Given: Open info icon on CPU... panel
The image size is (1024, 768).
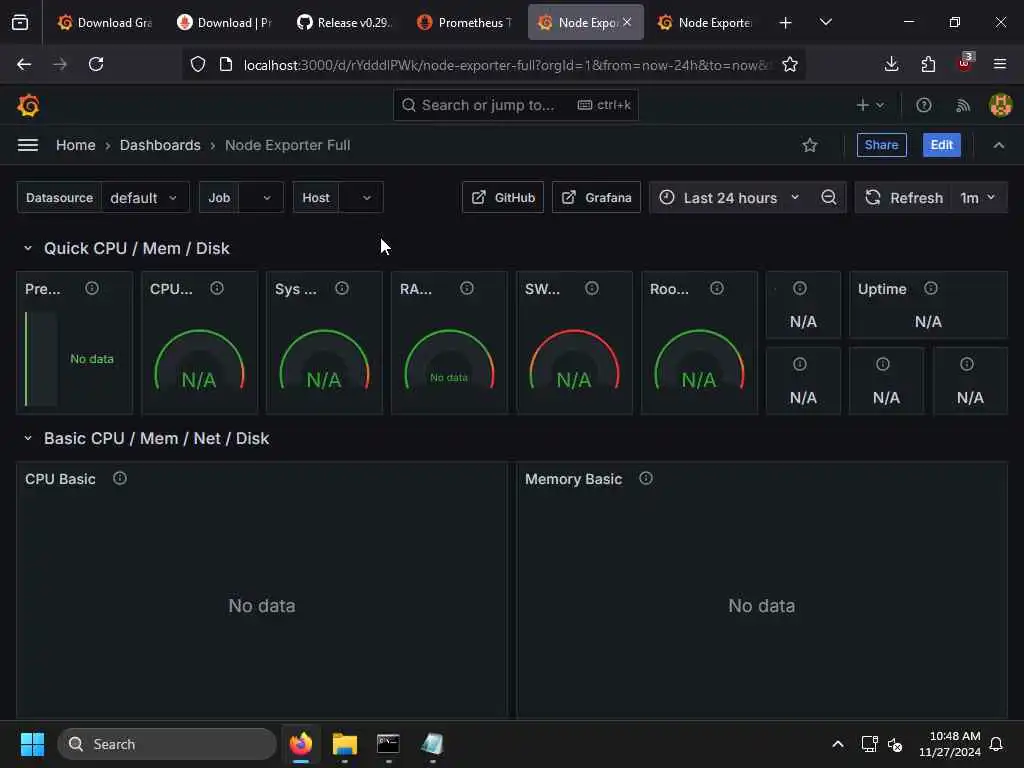Looking at the screenshot, I should pos(217,288).
